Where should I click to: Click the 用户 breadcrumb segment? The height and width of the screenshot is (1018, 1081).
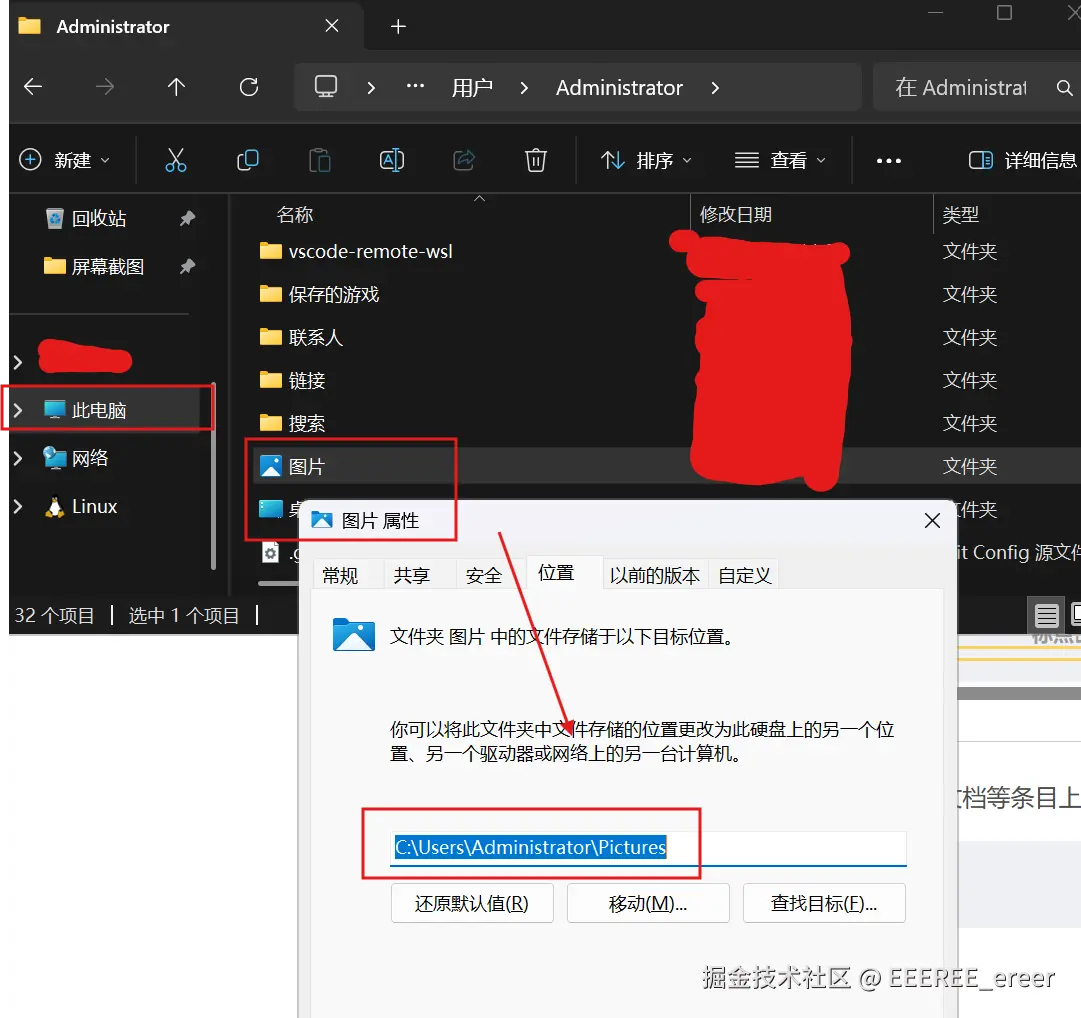coord(472,88)
